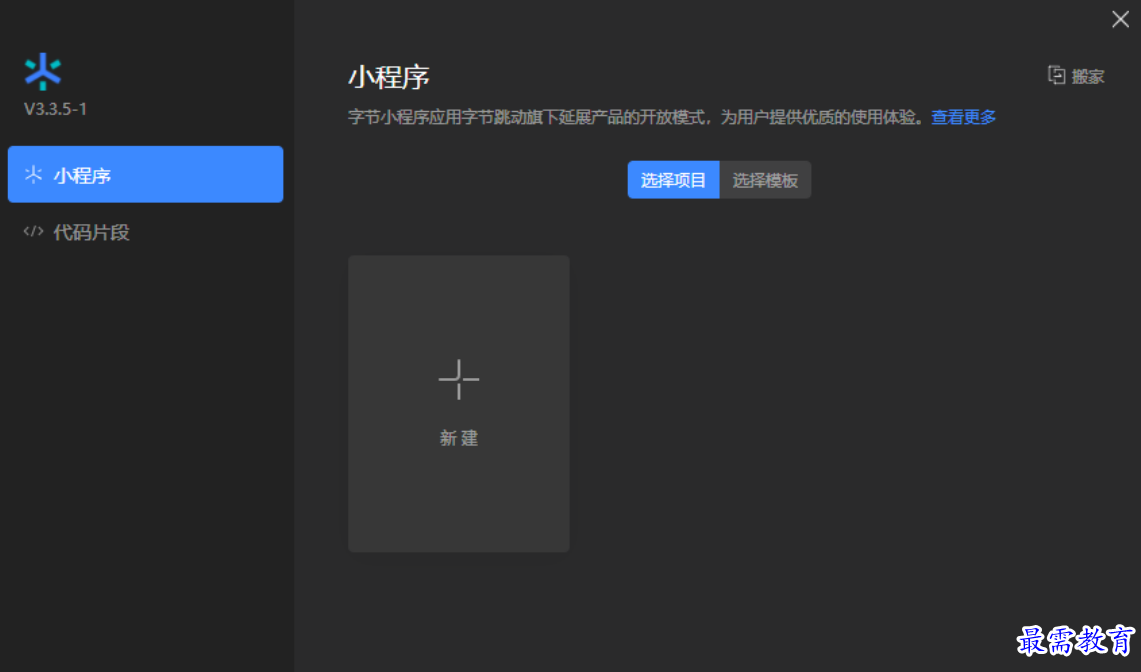Image resolution: width=1141 pixels, height=672 pixels.
Task: Open the 小程序 sidebar section
Action: 146,175
